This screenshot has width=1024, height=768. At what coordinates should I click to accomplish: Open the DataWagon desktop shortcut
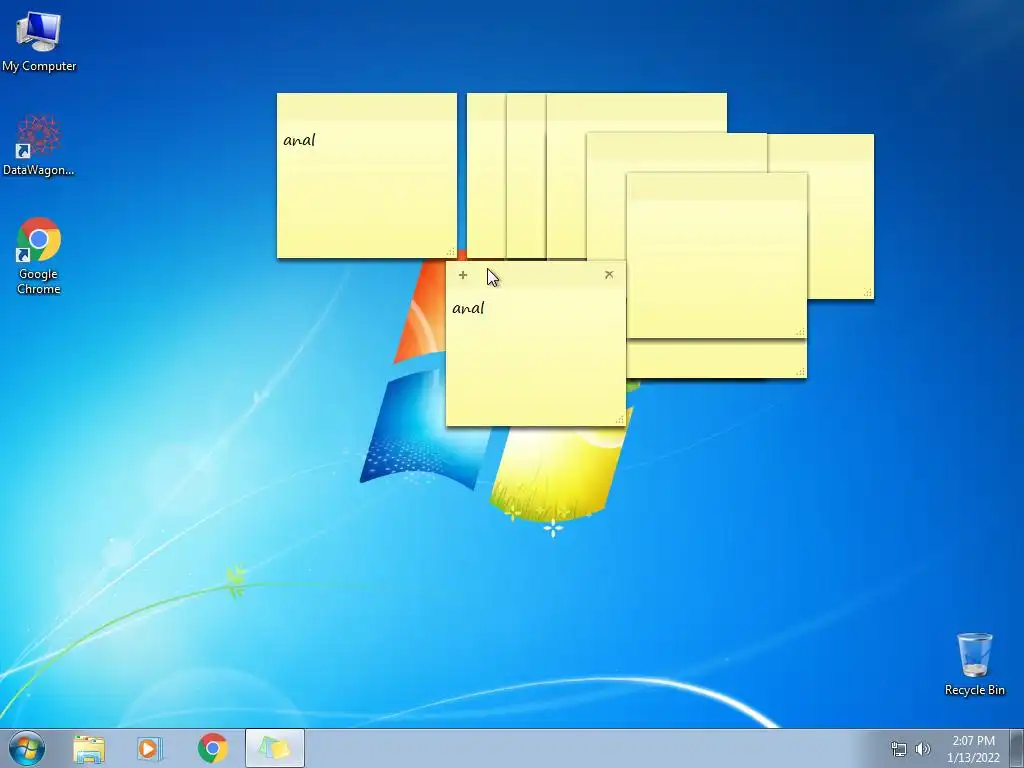[x=39, y=145]
